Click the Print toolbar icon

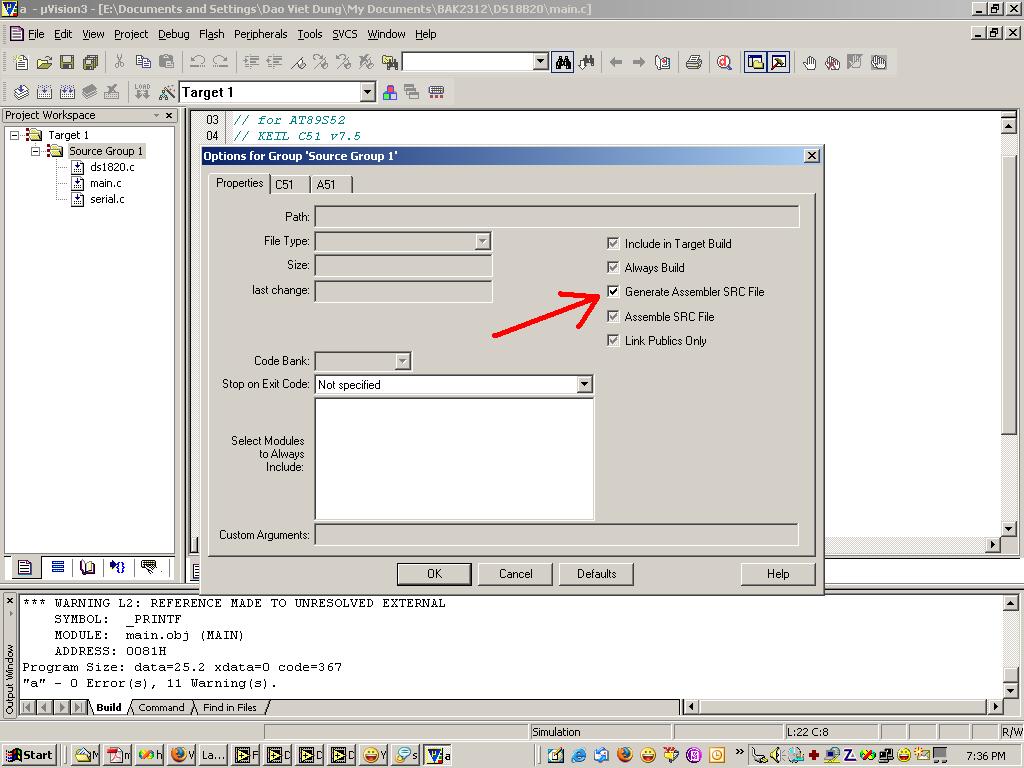[x=693, y=62]
